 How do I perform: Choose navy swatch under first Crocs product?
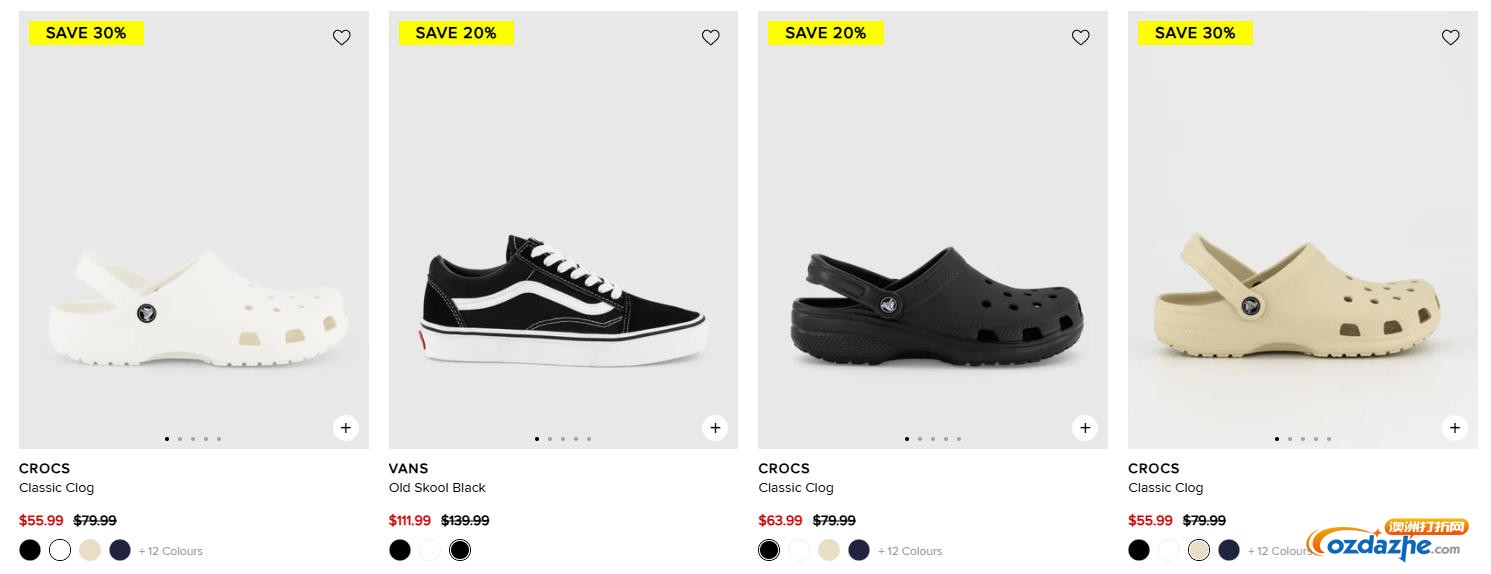coord(120,550)
